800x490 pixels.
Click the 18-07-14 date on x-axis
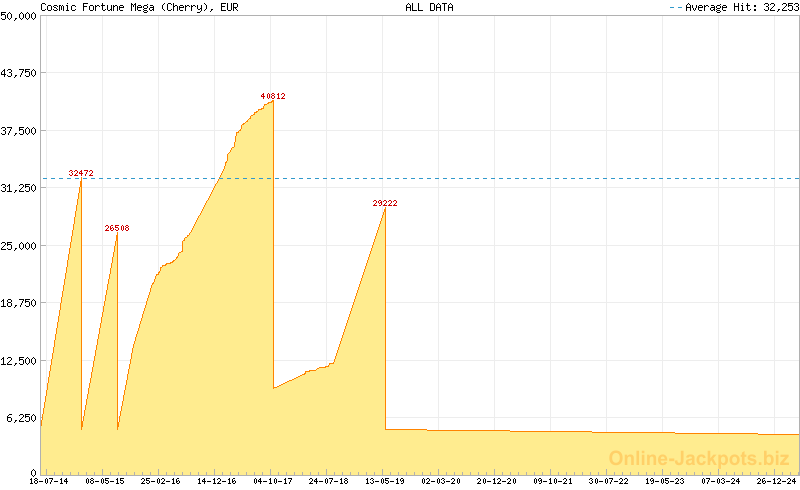coord(49,481)
